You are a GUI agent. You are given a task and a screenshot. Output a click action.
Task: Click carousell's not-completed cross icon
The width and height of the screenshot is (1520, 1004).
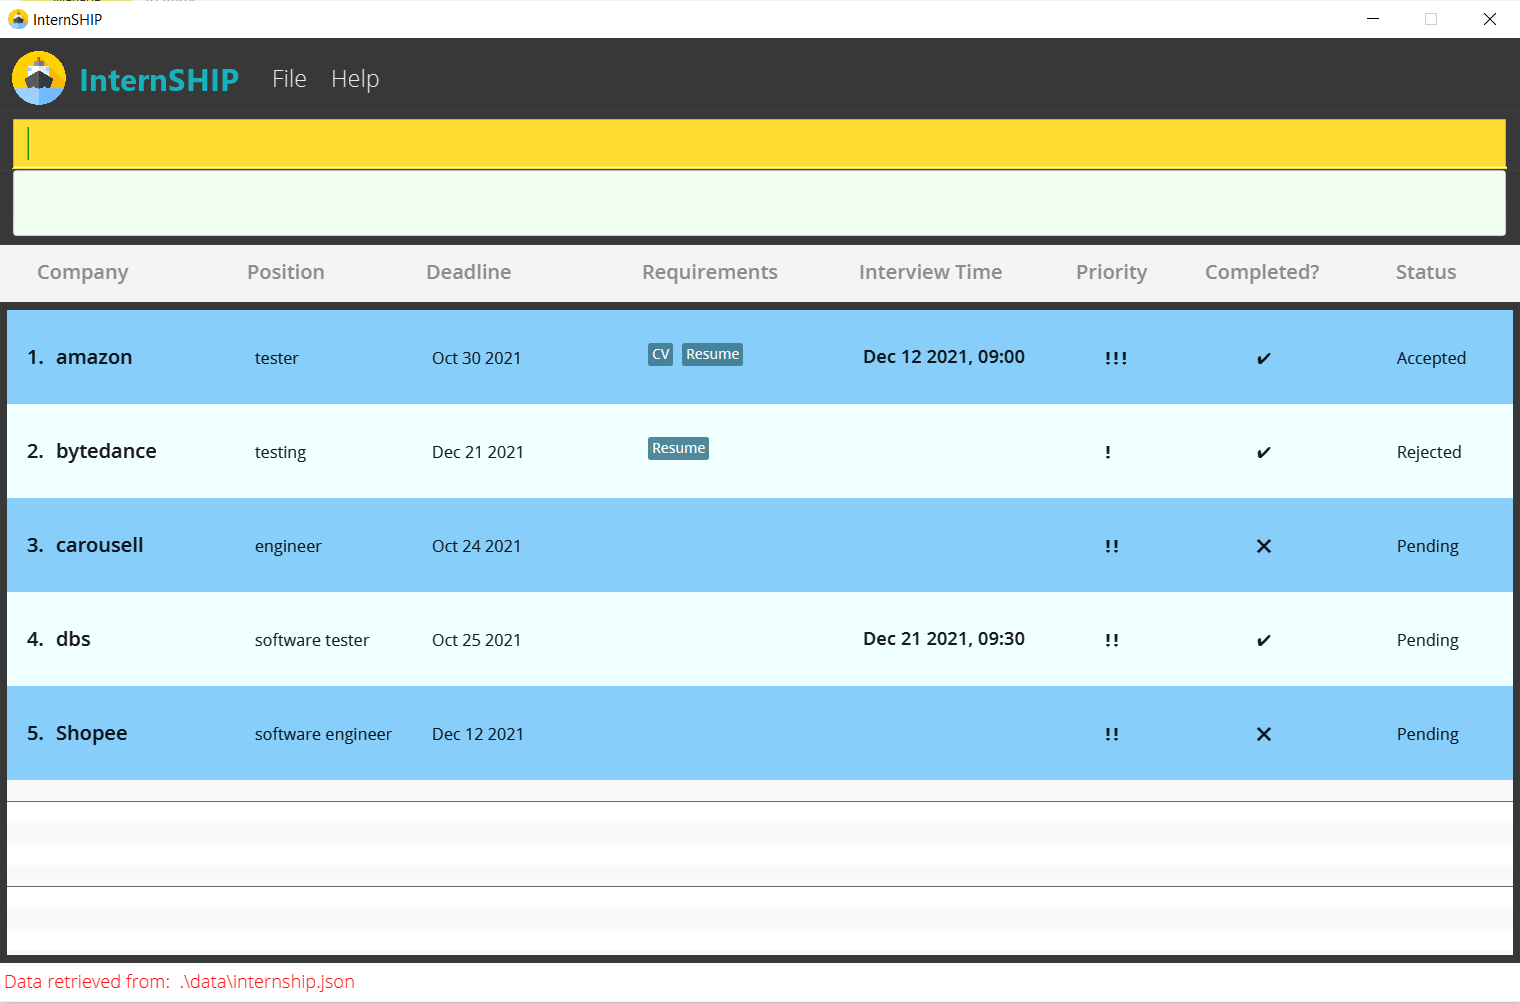click(x=1264, y=546)
